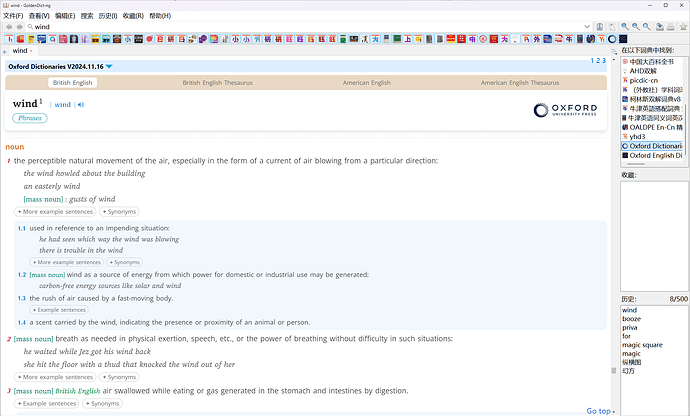
Task: Expand Example sentences under sense 1.3
Action: (x=59, y=310)
